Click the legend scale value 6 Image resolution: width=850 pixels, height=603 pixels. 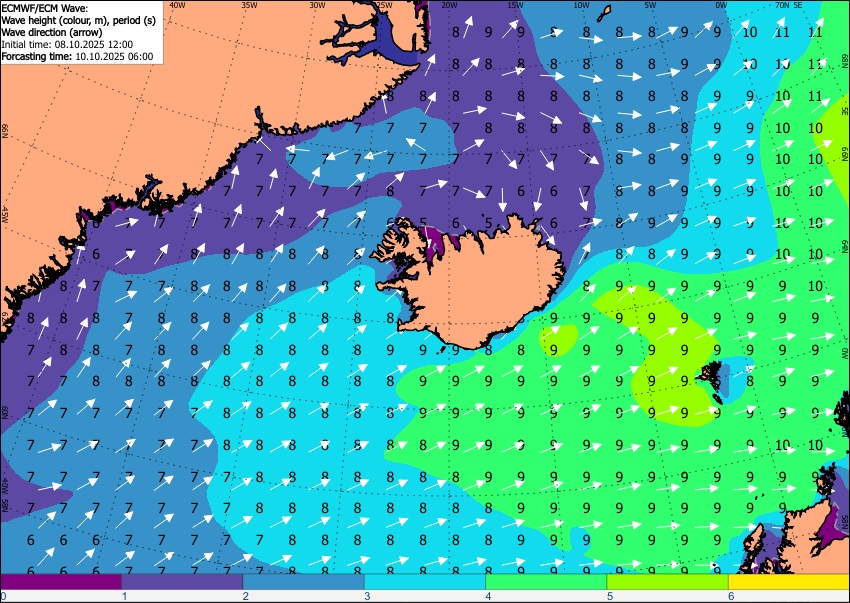coord(731,596)
